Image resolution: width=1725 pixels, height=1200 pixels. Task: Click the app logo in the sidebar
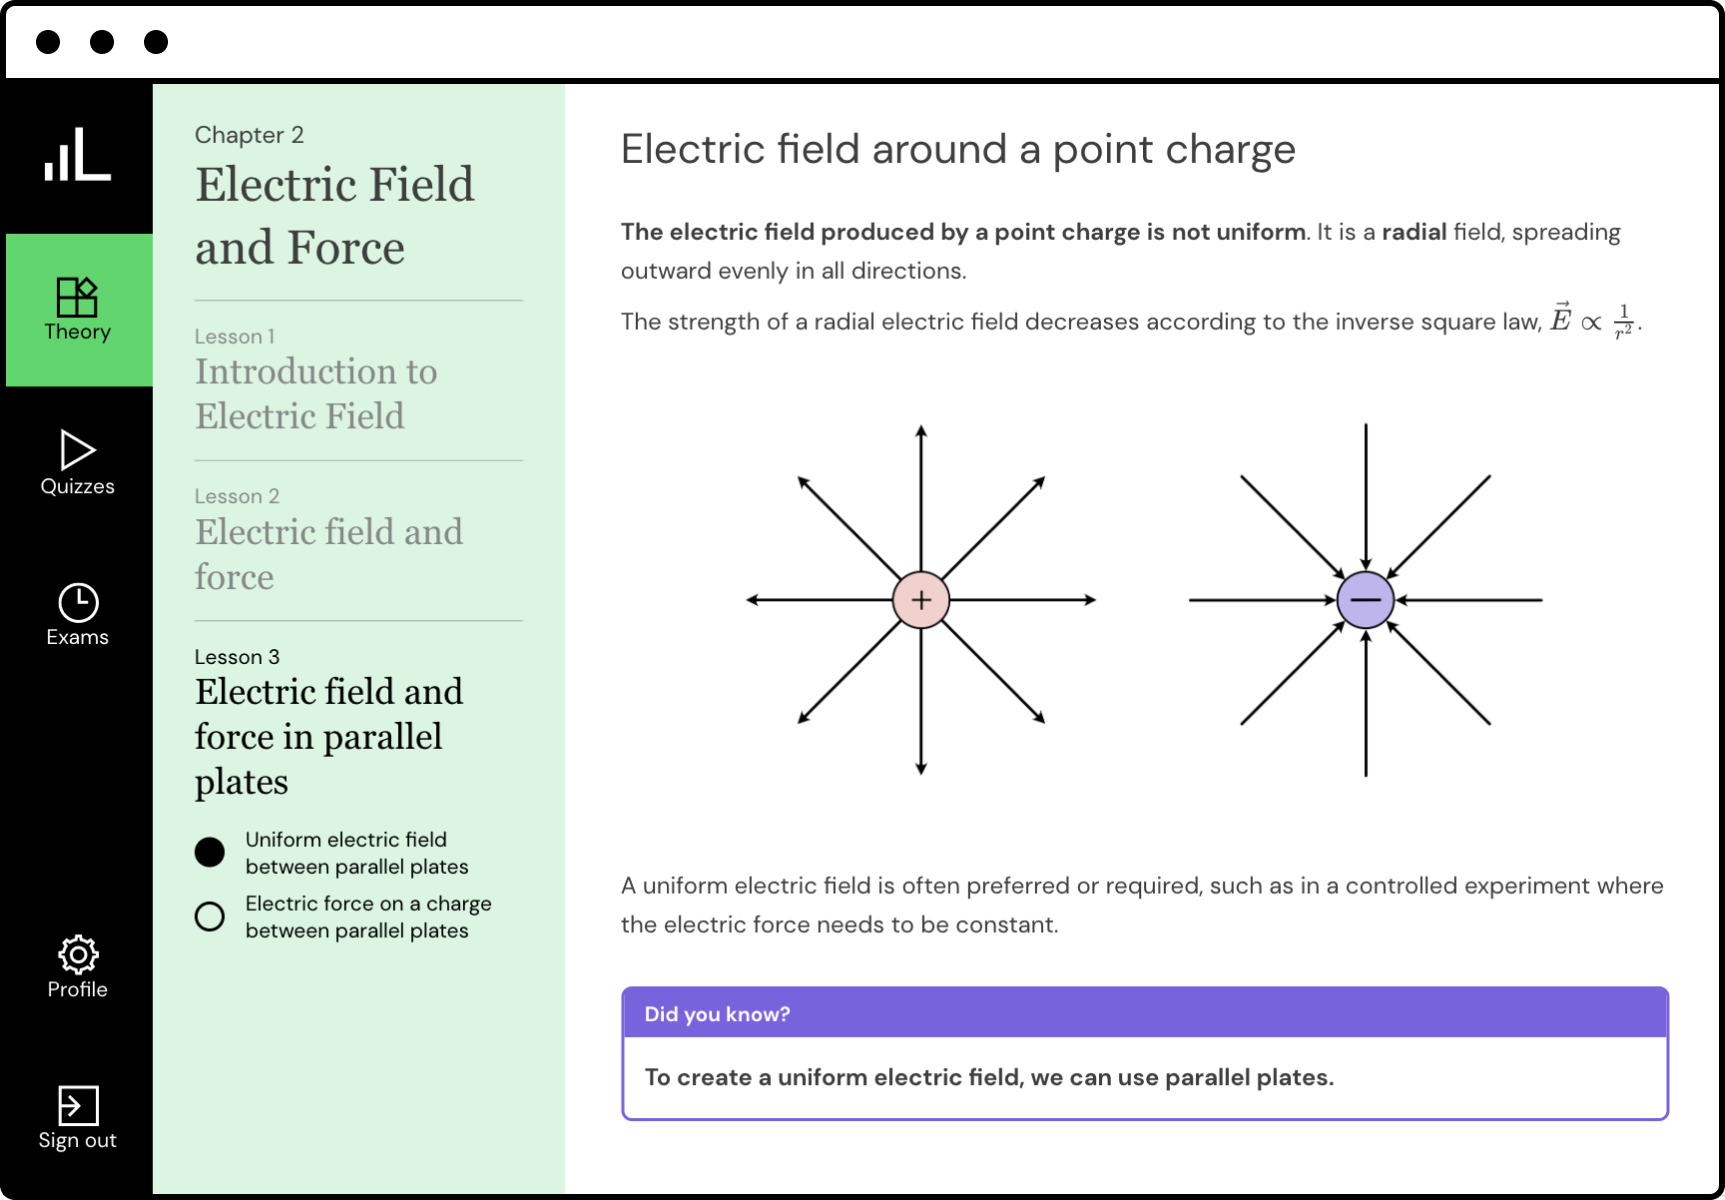click(x=77, y=155)
